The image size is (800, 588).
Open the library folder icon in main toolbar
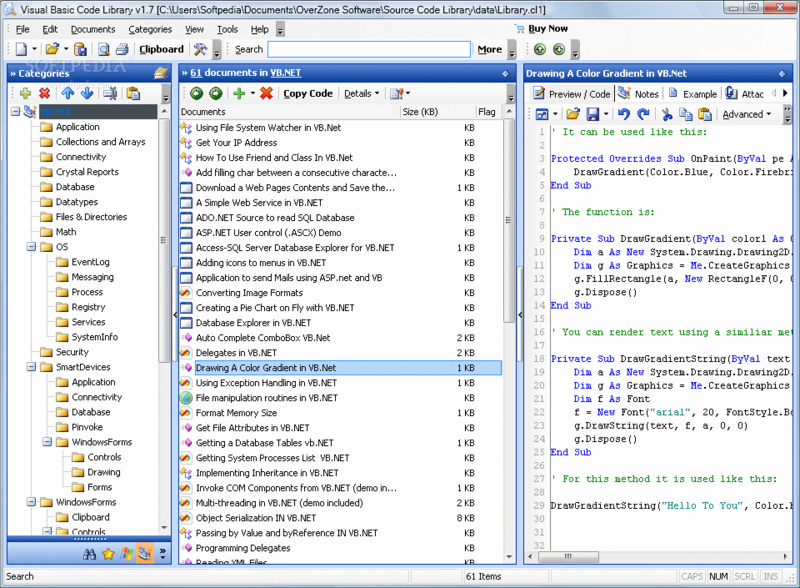point(52,50)
